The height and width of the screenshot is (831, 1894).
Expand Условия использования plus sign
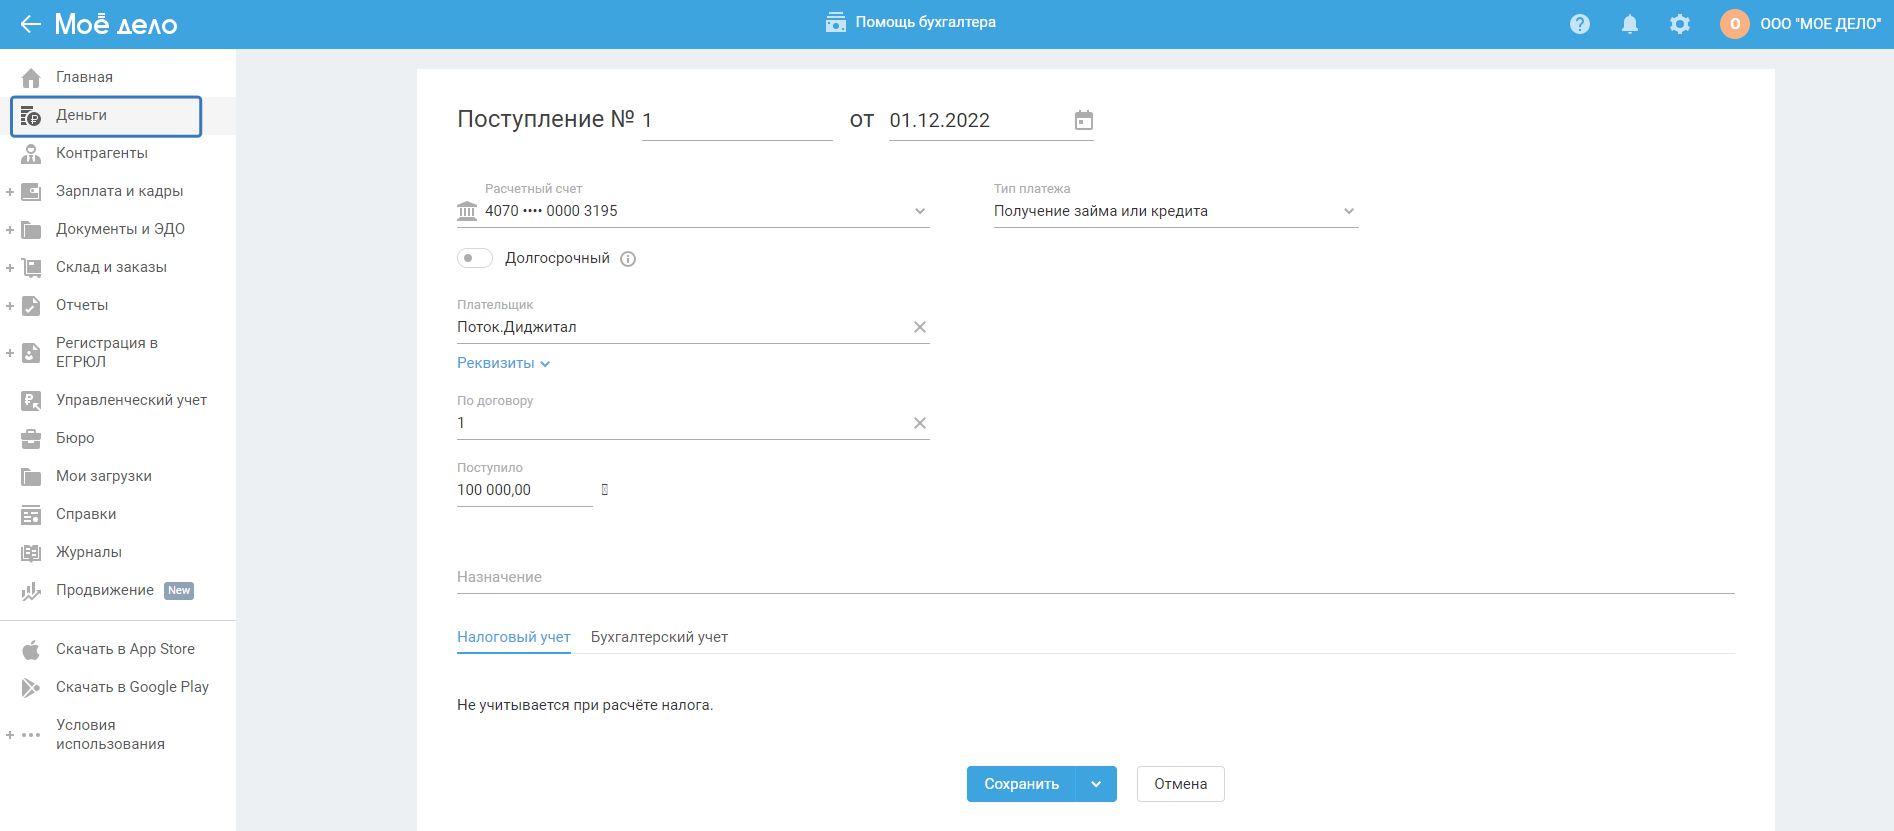[x=10, y=735]
